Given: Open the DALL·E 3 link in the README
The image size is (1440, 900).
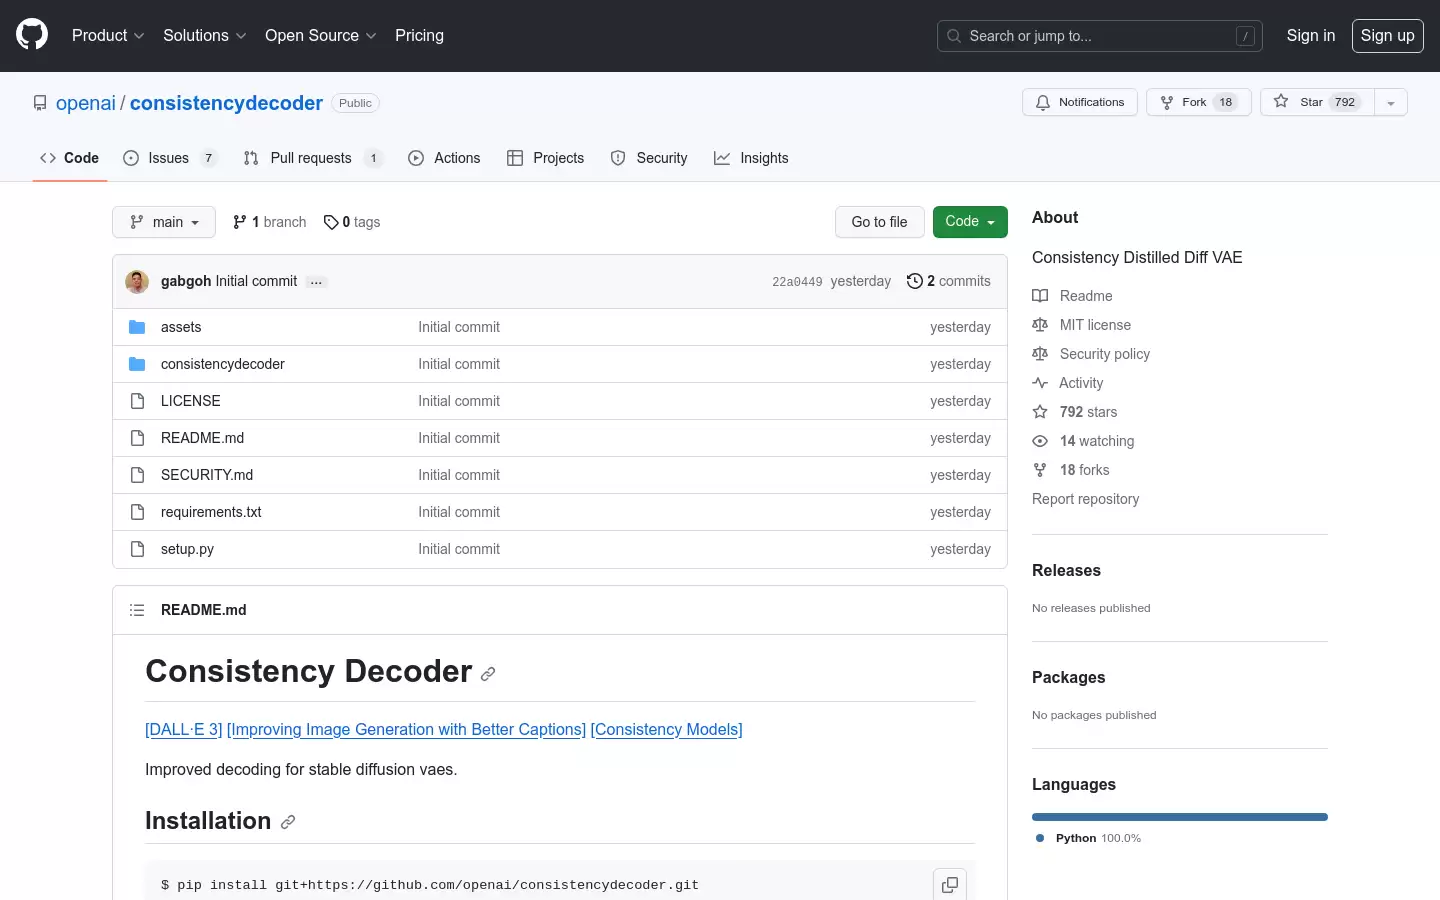Looking at the screenshot, I should pos(183,729).
